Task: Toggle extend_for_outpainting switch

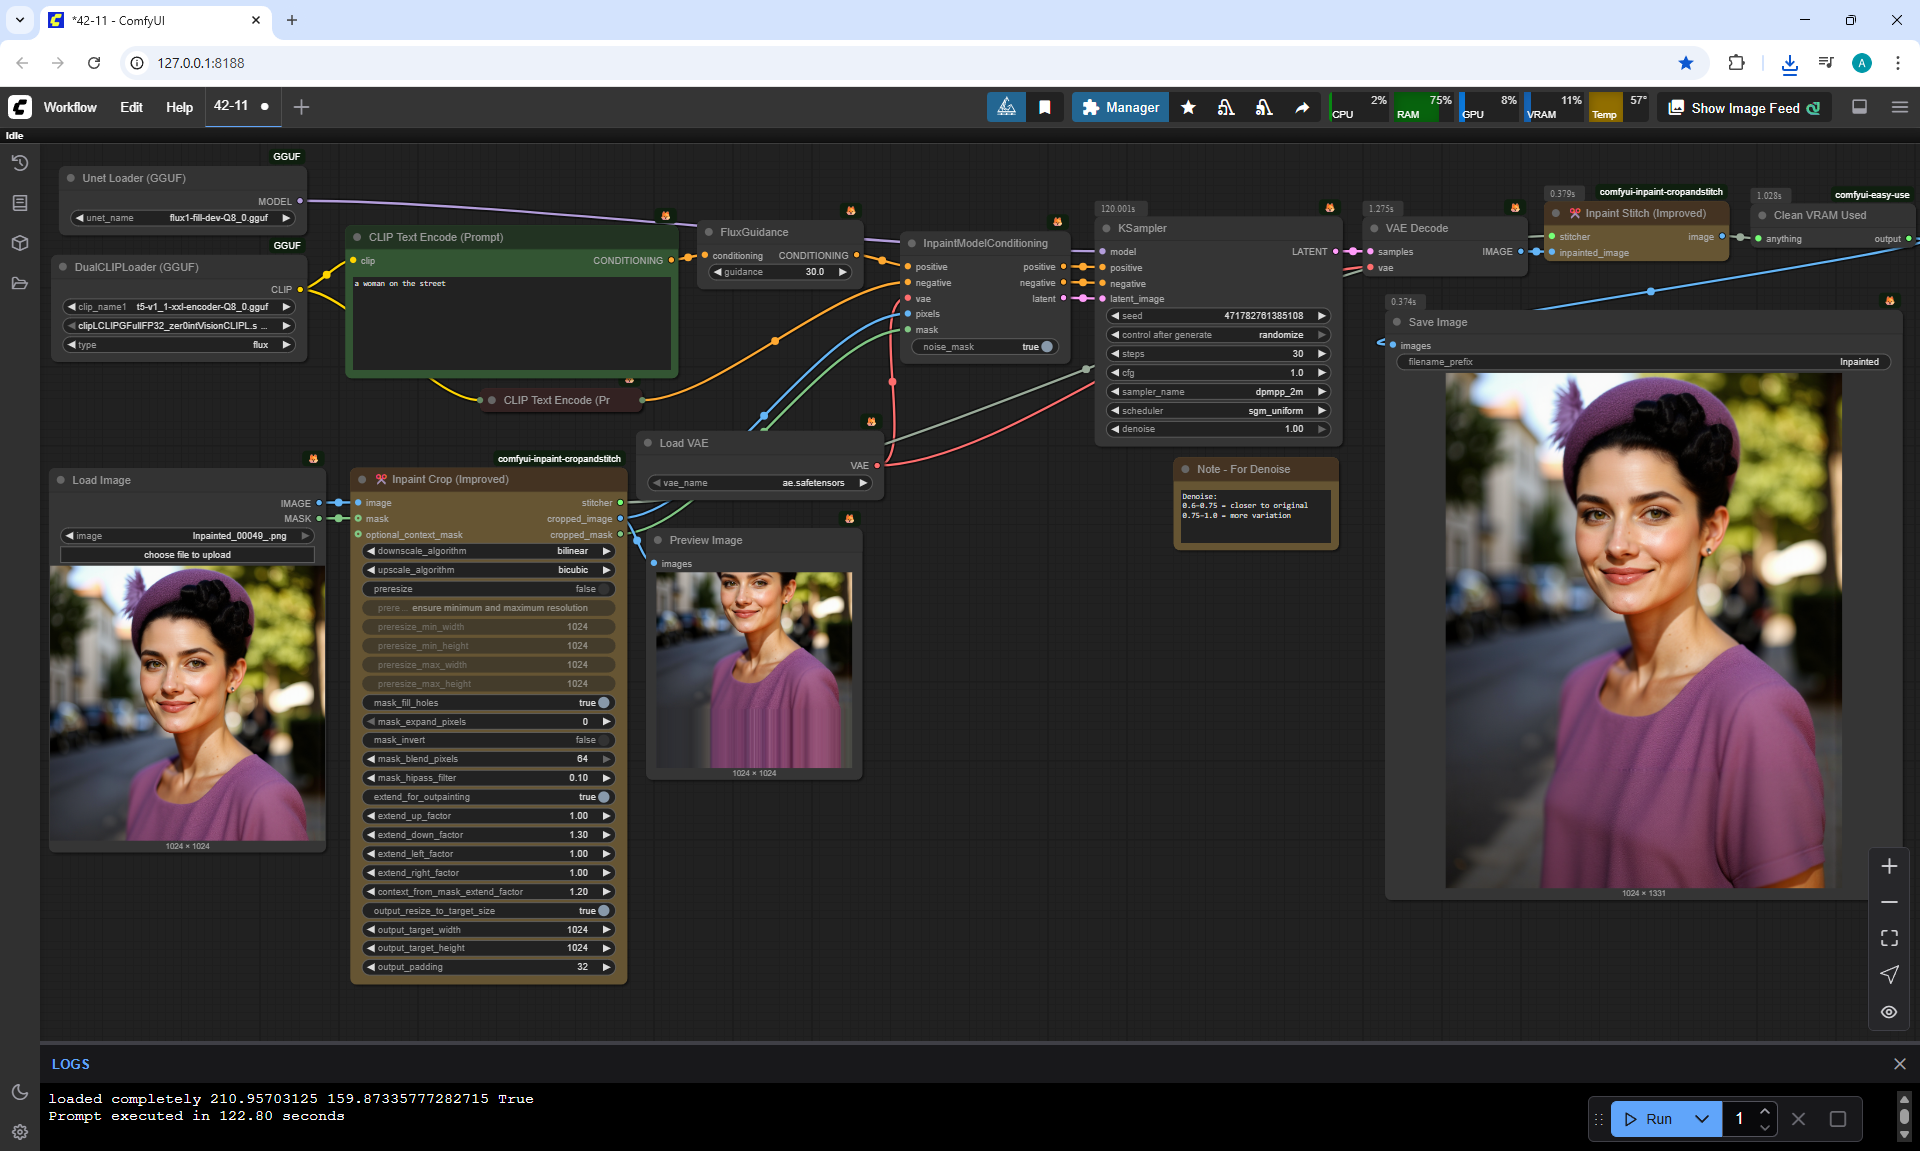Action: [x=603, y=797]
